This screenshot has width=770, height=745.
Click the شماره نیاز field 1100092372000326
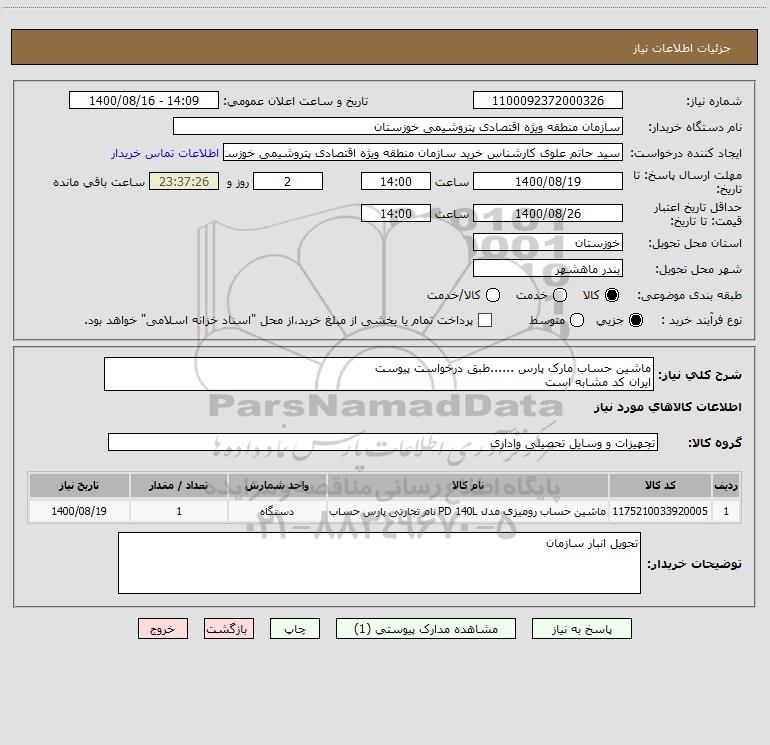548,100
